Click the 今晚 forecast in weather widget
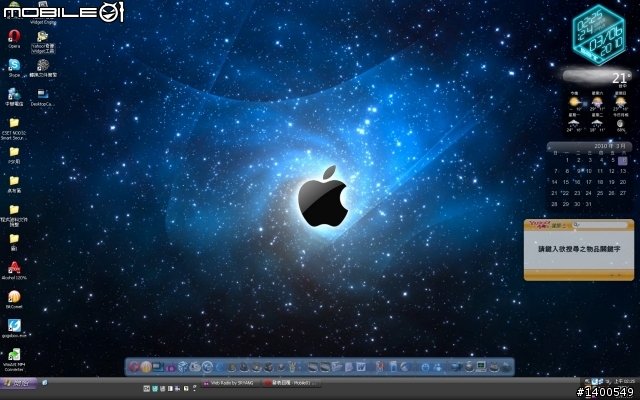 click(x=574, y=102)
